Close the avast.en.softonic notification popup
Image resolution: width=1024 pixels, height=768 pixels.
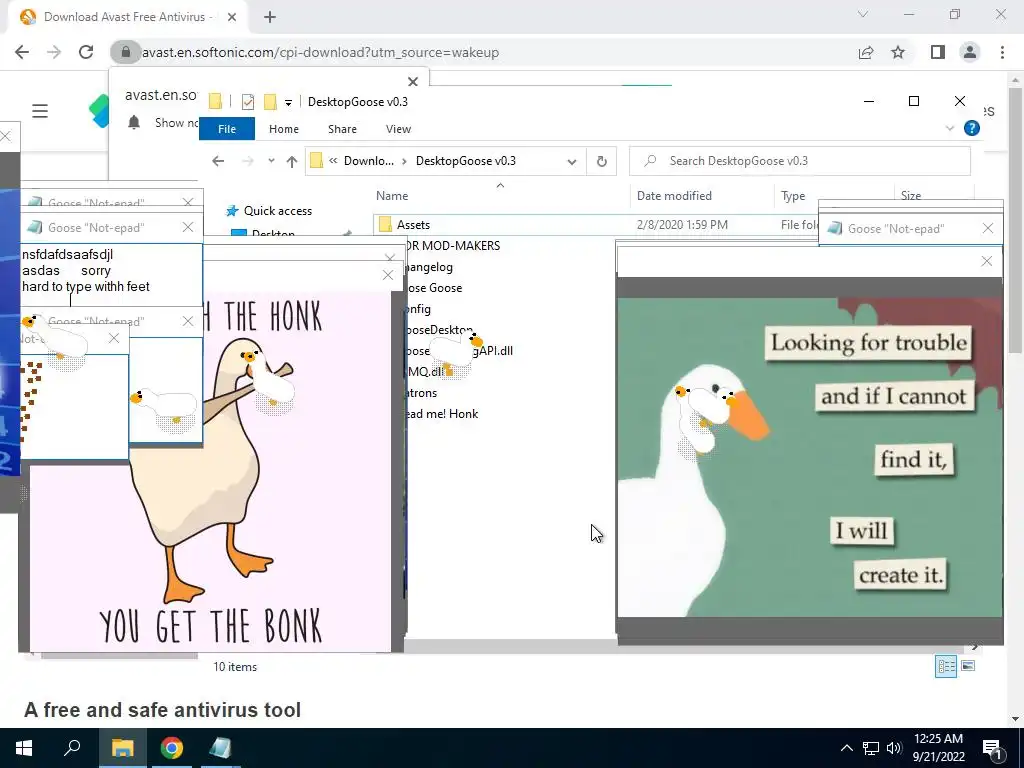coord(413,82)
